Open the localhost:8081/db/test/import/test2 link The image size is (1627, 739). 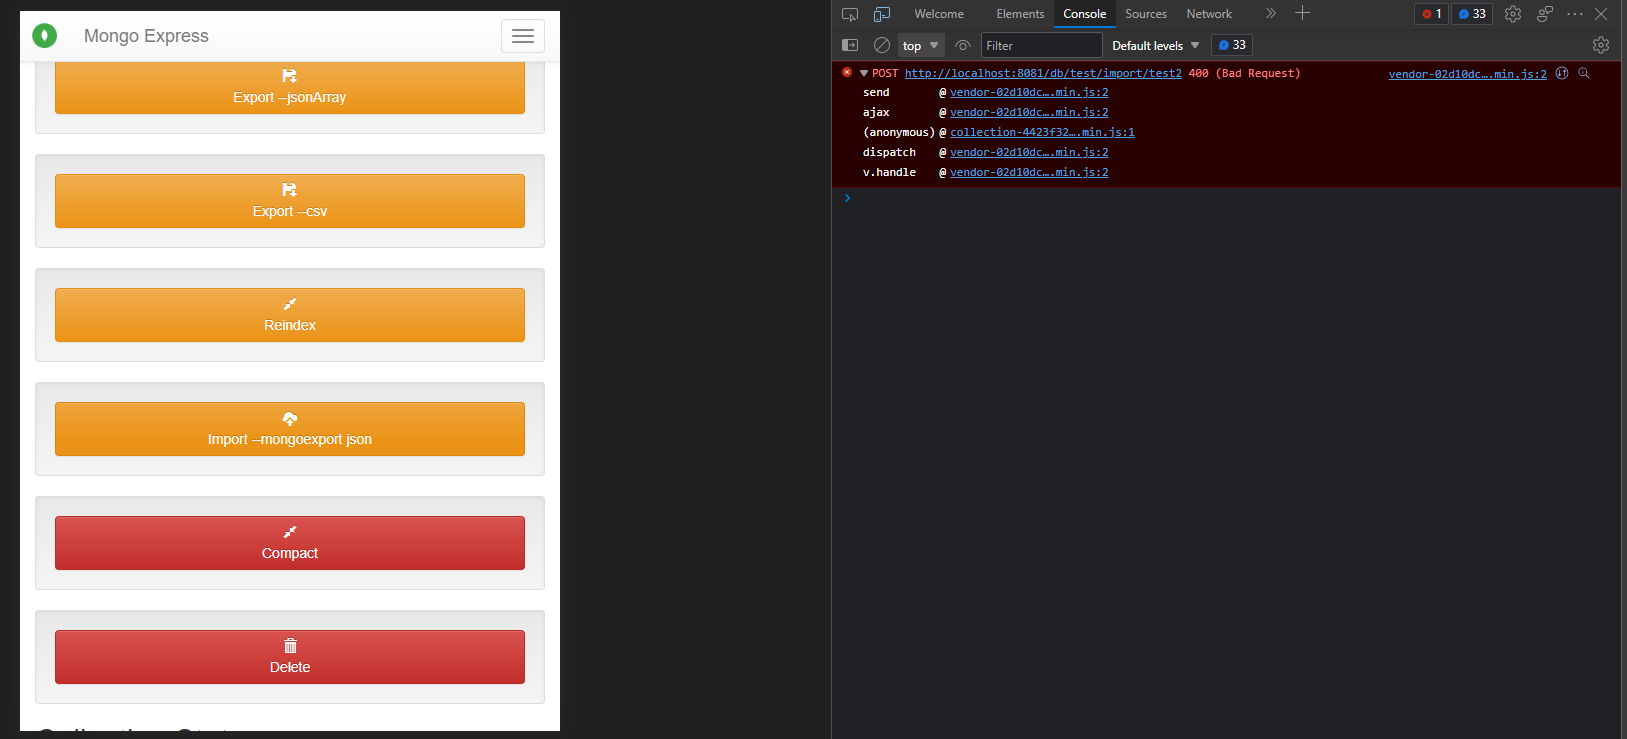click(x=1043, y=73)
